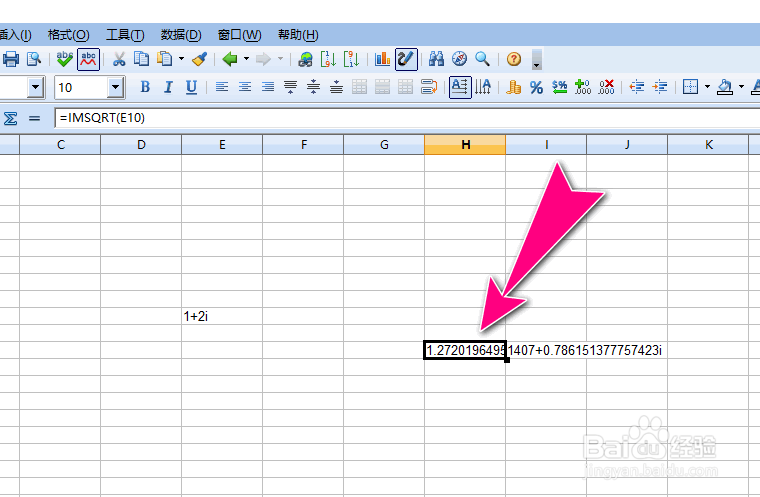
Task: Open the 格式(O) menu
Action: (x=68, y=35)
